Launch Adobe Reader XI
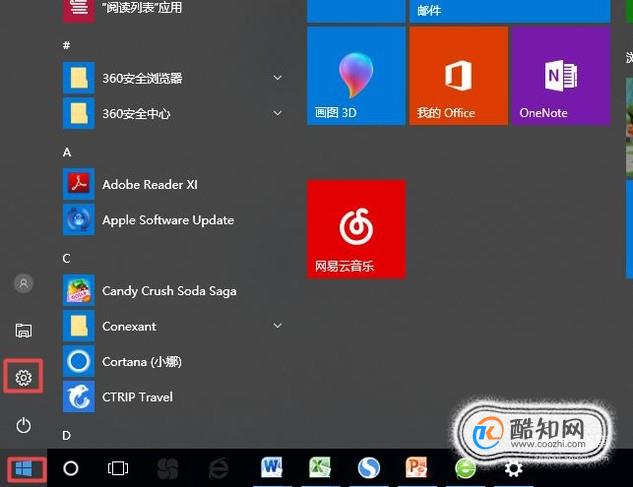This screenshot has height=487, width=633. 174,184
